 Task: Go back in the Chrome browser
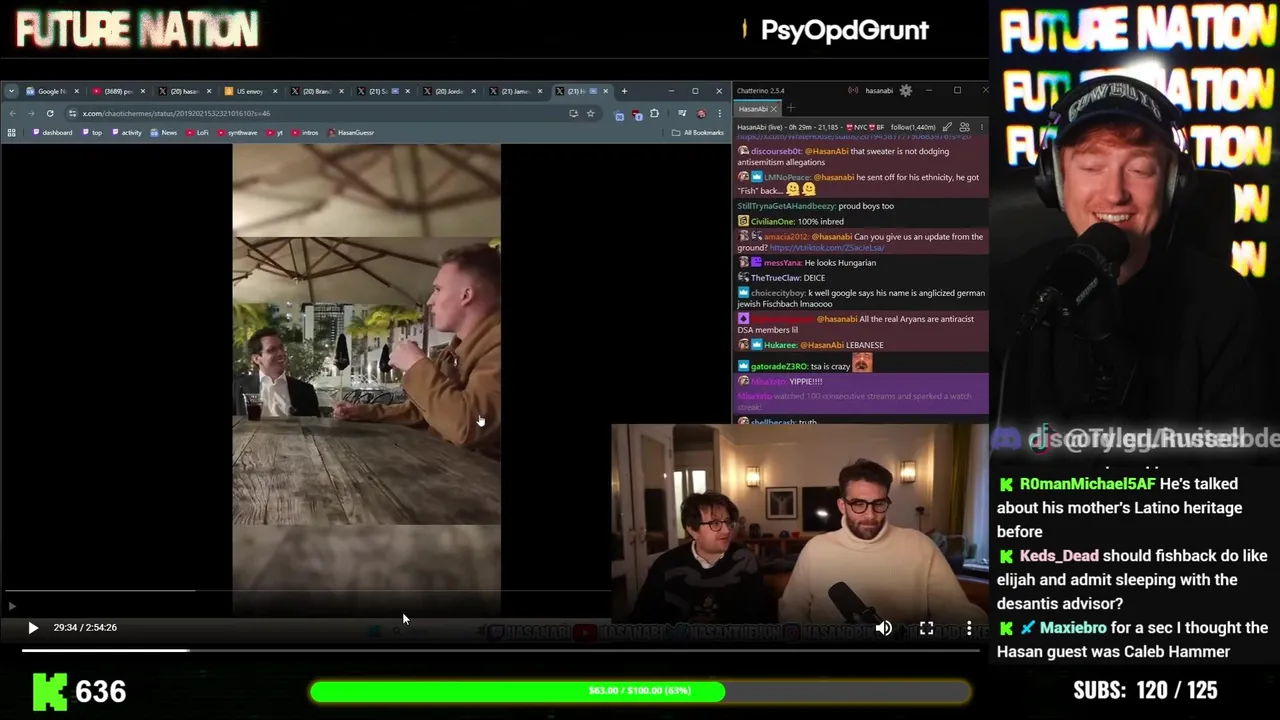point(12,114)
